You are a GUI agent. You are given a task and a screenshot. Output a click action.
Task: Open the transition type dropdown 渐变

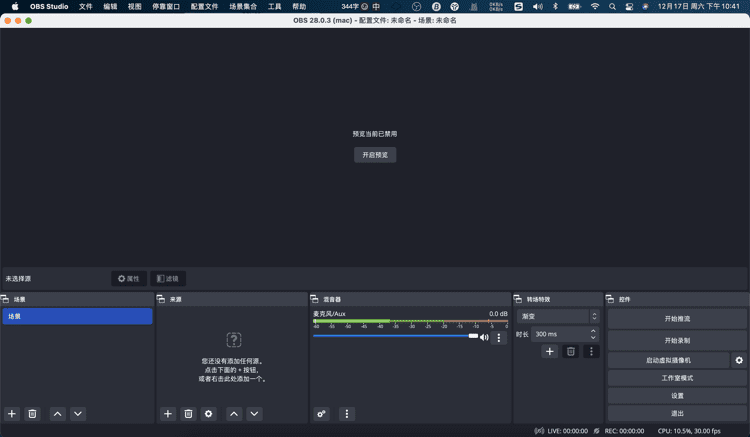click(x=558, y=316)
